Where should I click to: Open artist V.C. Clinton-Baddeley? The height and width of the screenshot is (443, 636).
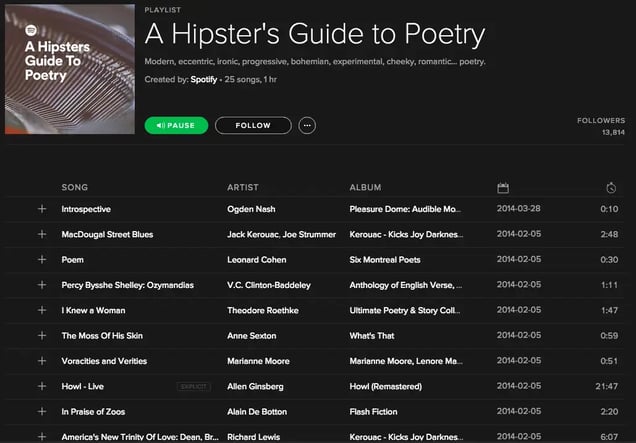pos(269,285)
